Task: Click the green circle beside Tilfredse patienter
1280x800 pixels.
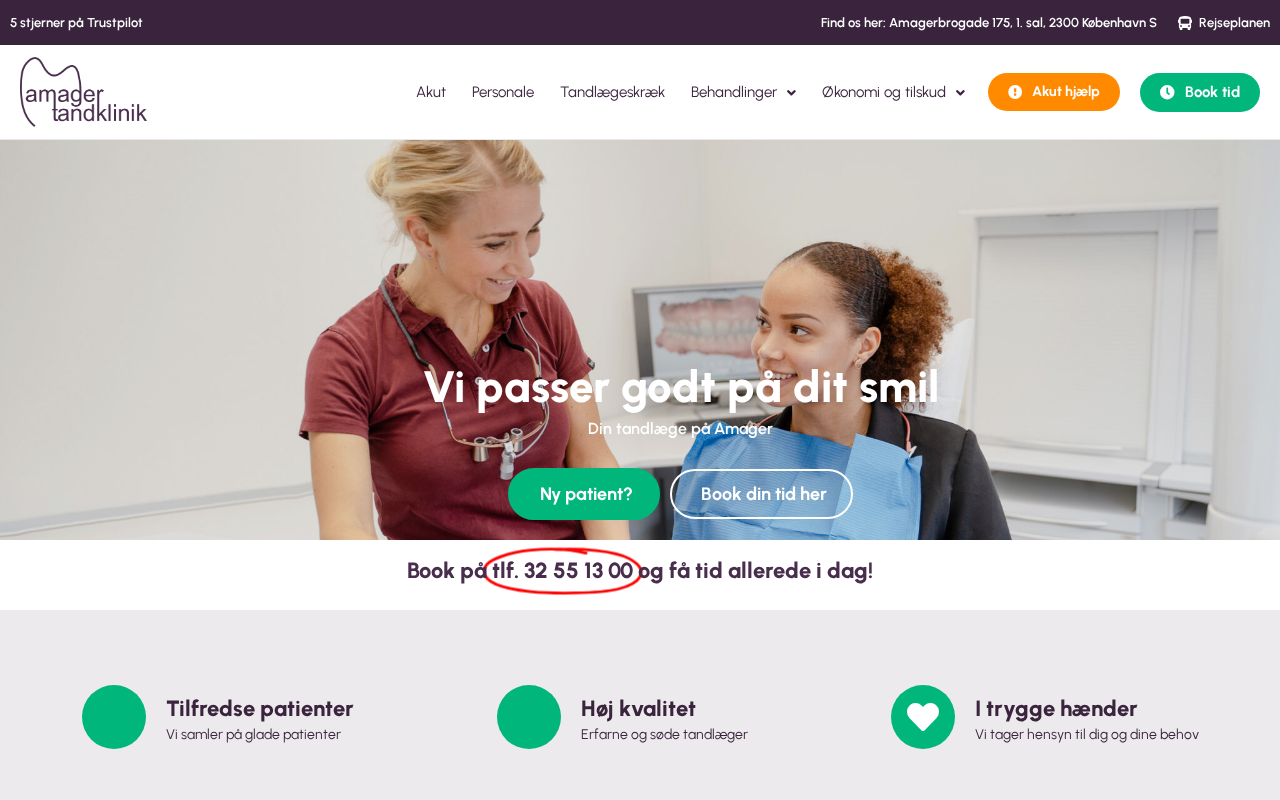Action: [114, 717]
